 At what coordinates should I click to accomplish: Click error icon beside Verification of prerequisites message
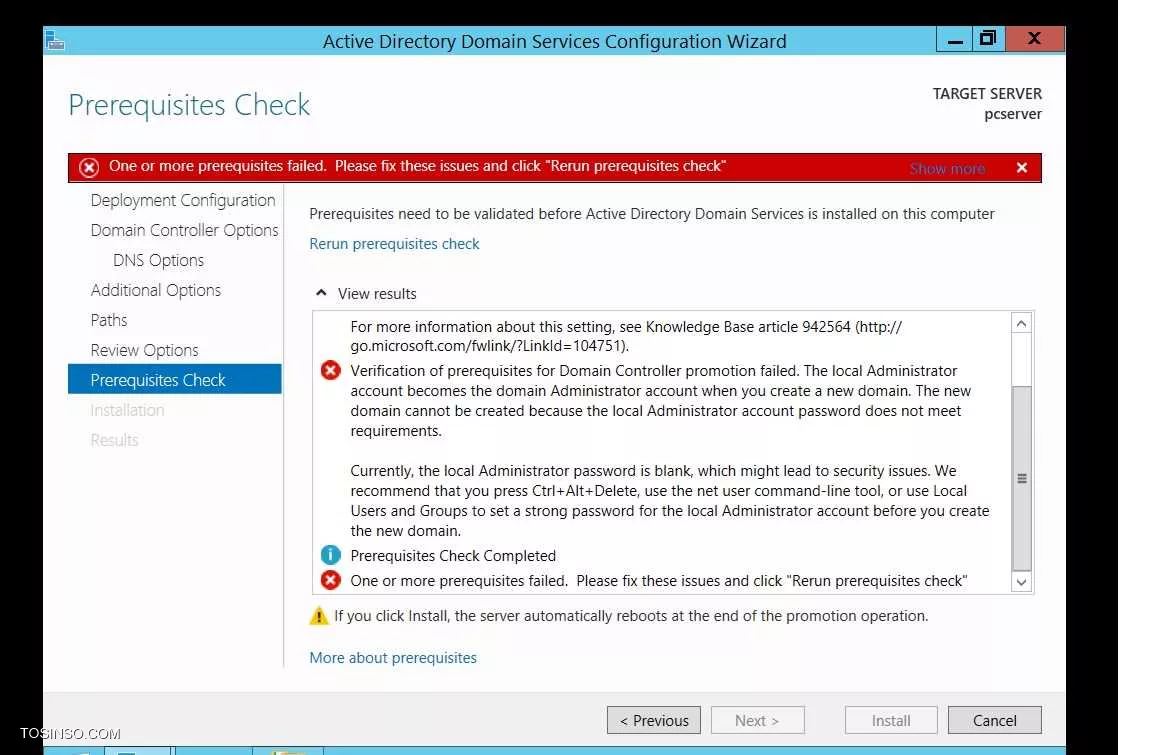point(331,370)
